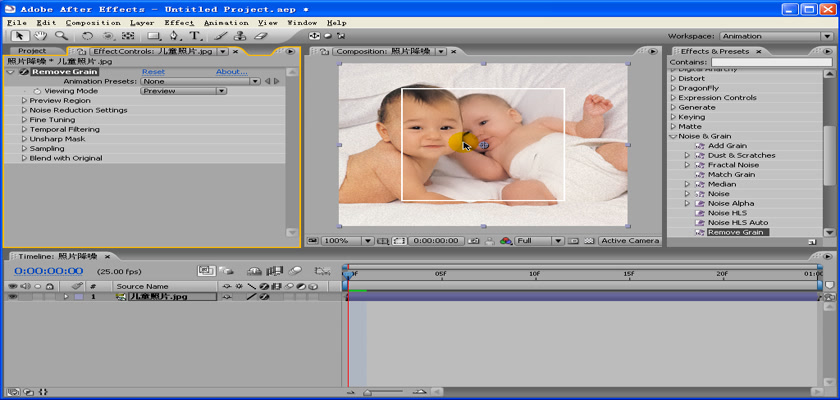This screenshot has width=840, height=400.
Task: Expand the Temporal Filtering group
Action: (x=24, y=130)
